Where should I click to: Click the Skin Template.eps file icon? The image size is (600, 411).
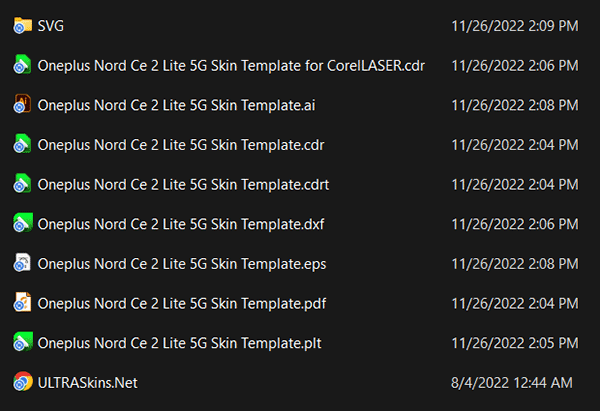click(x=22, y=264)
